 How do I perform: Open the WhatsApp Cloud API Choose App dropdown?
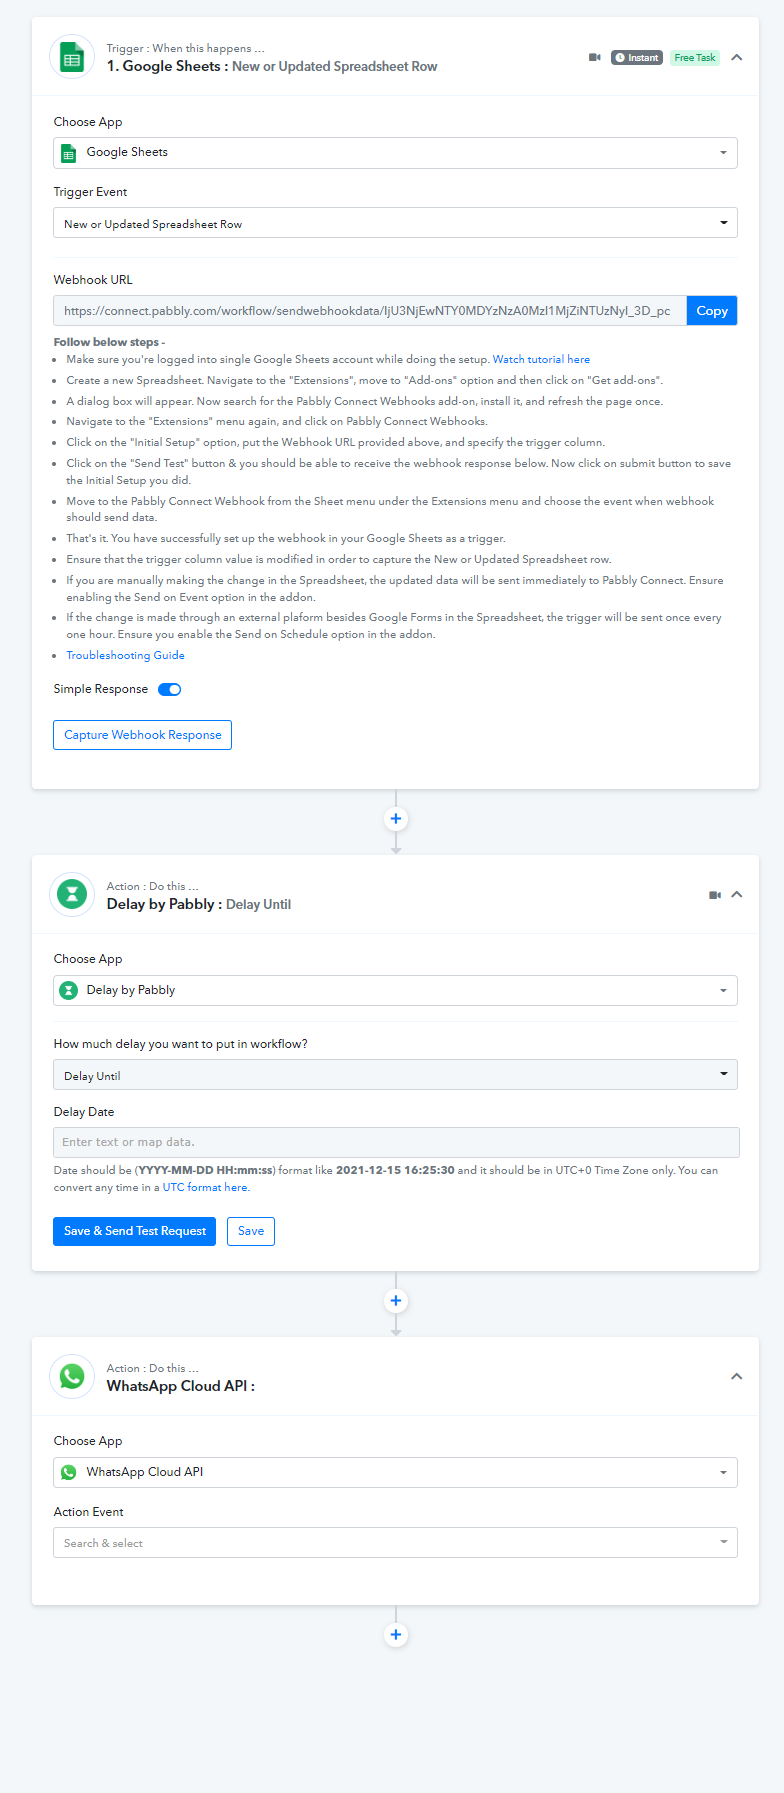[395, 1473]
